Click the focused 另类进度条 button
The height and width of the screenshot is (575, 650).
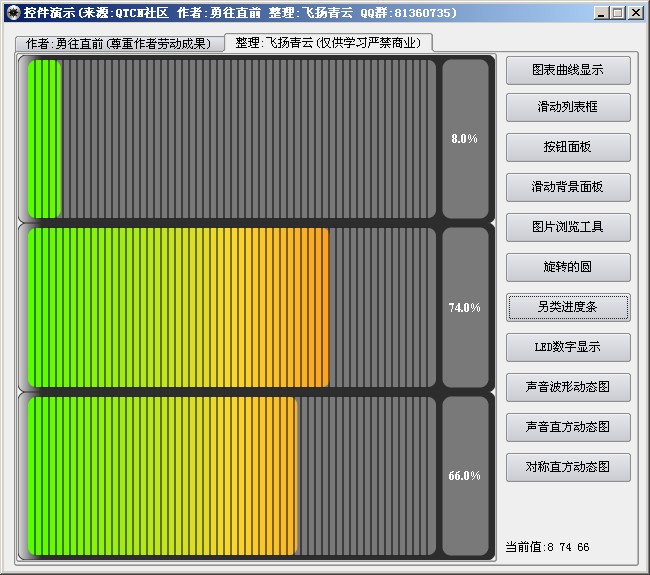click(x=568, y=307)
